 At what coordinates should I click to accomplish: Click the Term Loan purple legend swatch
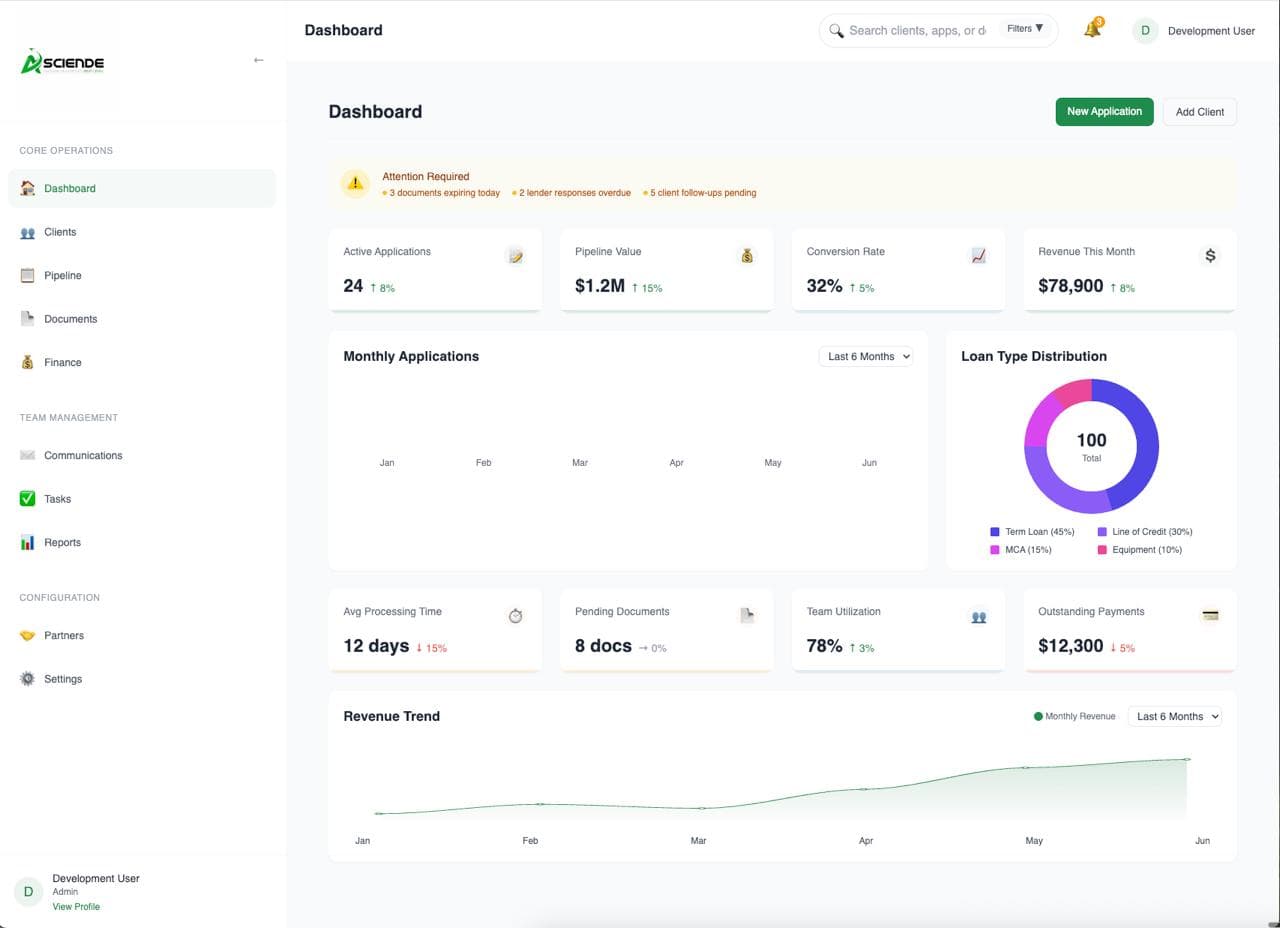[x=994, y=531]
